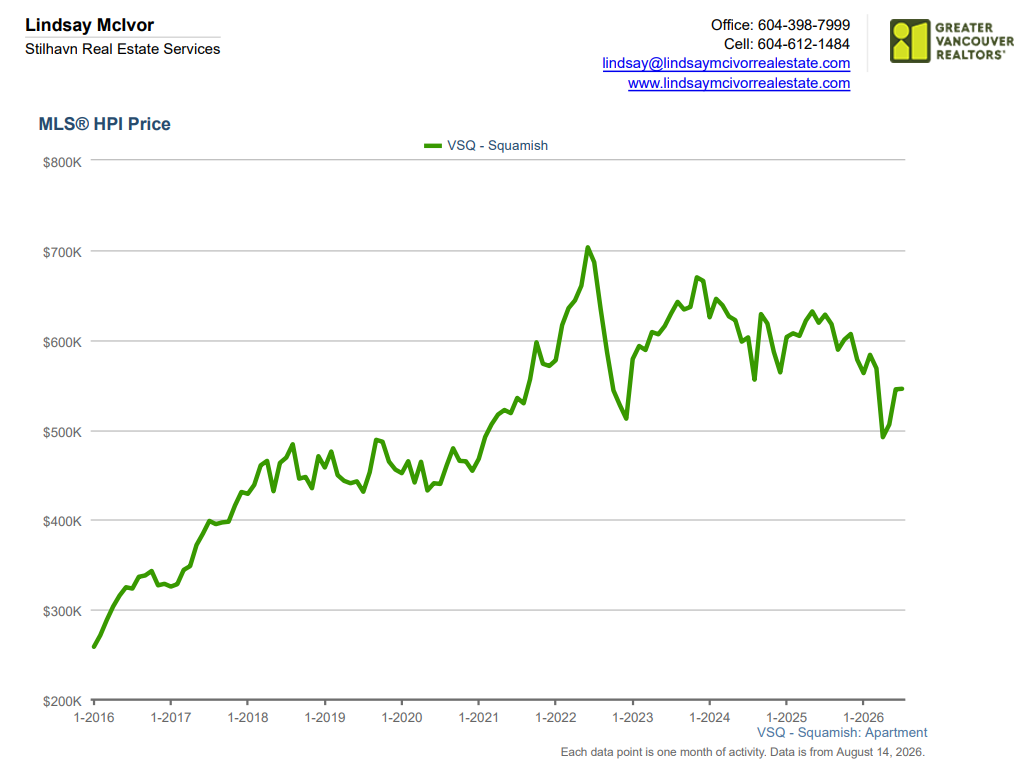Viewport: 1021px width, 767px height.
Task: Click the Cell phone number 604-612-1484
Action: (804, 44)
